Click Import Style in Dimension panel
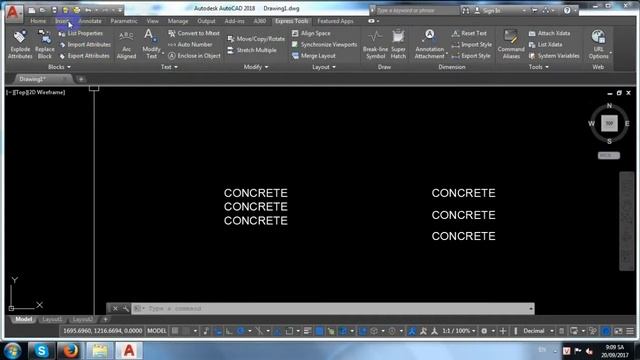640x360 pixels. point(472,44)
